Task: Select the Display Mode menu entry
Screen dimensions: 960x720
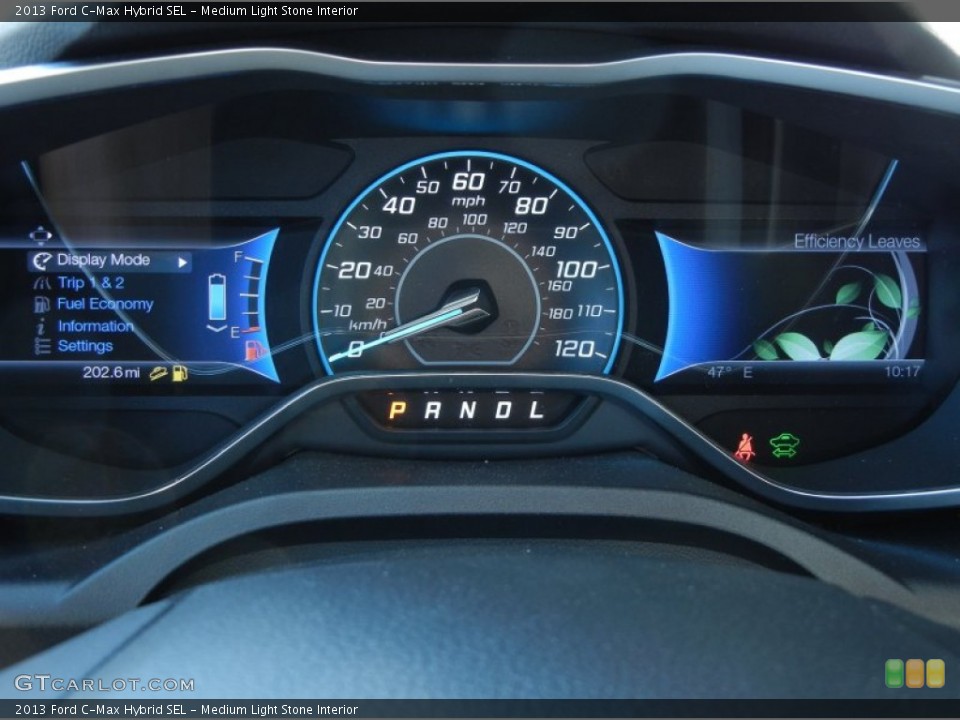Action: coord(110,261)
